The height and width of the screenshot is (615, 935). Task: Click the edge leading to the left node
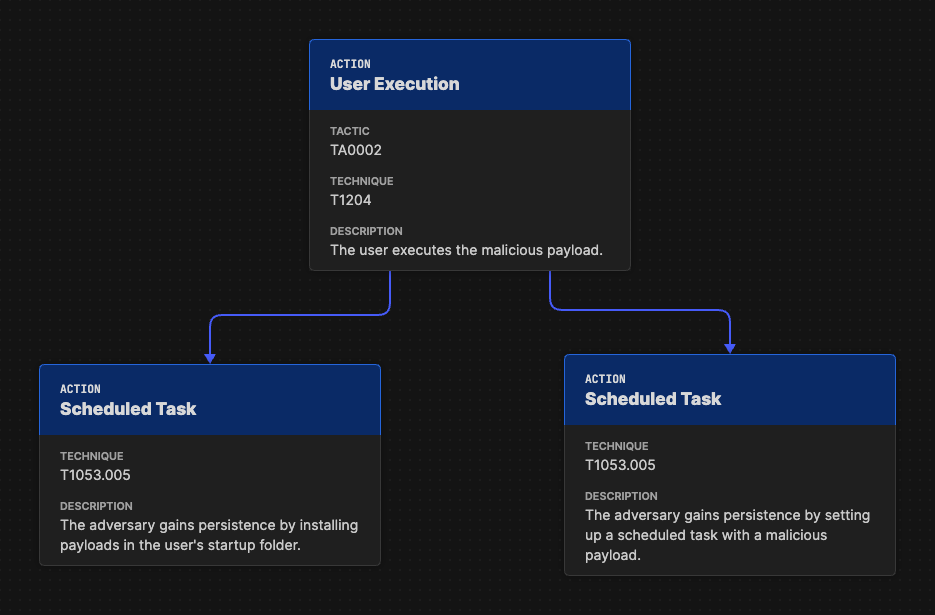(x=298, y=313)
